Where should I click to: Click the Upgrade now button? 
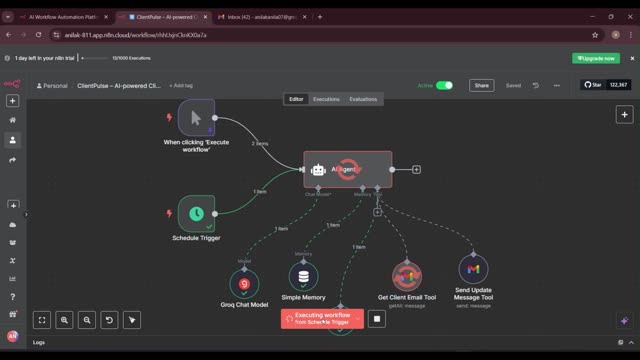[596, 58]
